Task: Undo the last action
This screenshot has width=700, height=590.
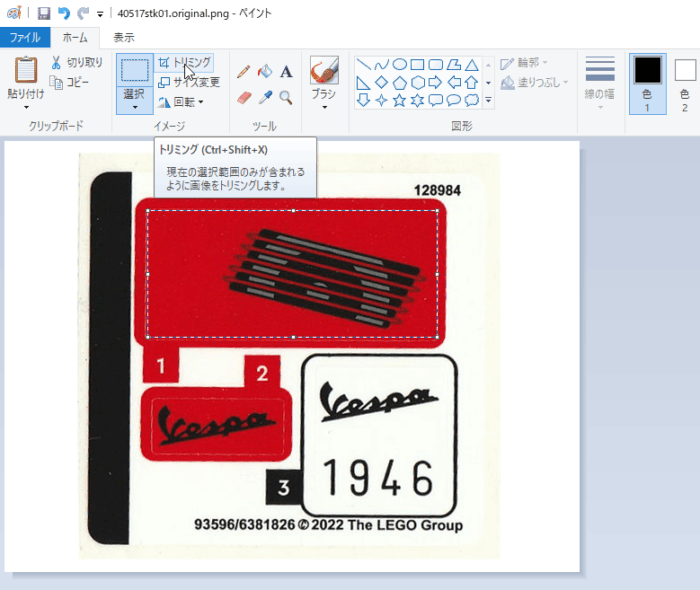Action: point(64,13)
